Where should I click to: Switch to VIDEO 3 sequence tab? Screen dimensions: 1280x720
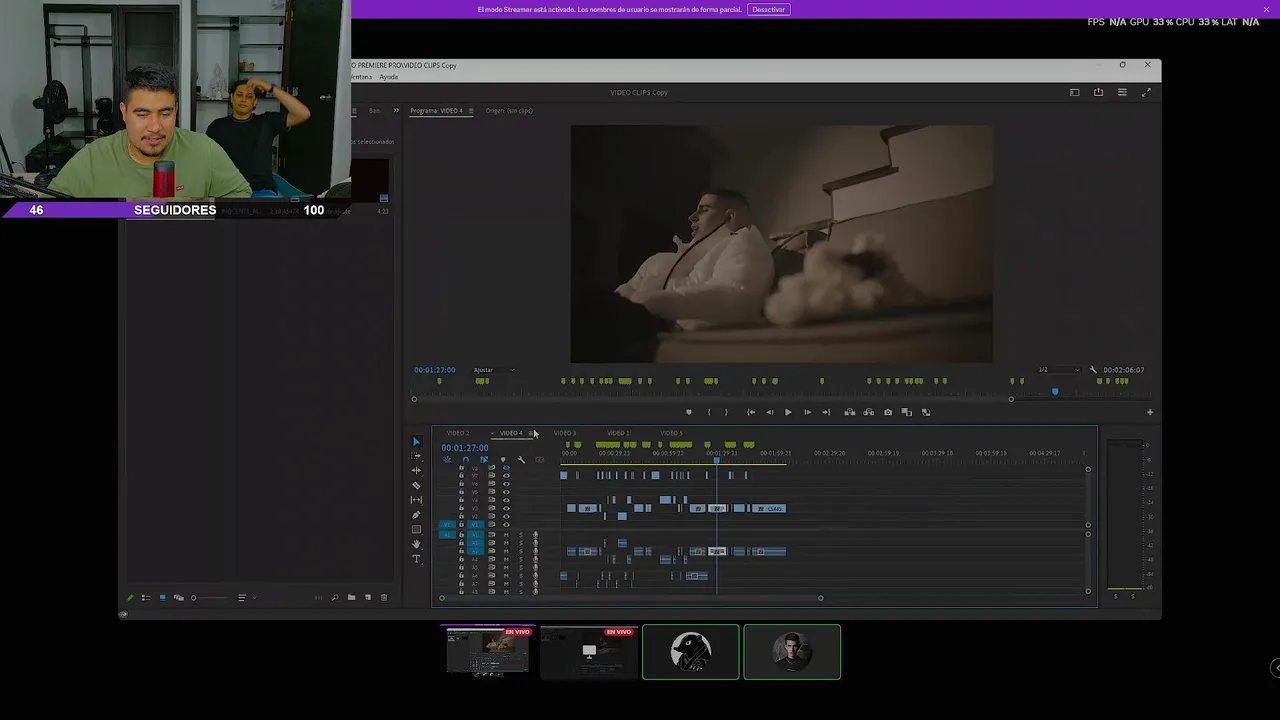click(x=565, y=433)
